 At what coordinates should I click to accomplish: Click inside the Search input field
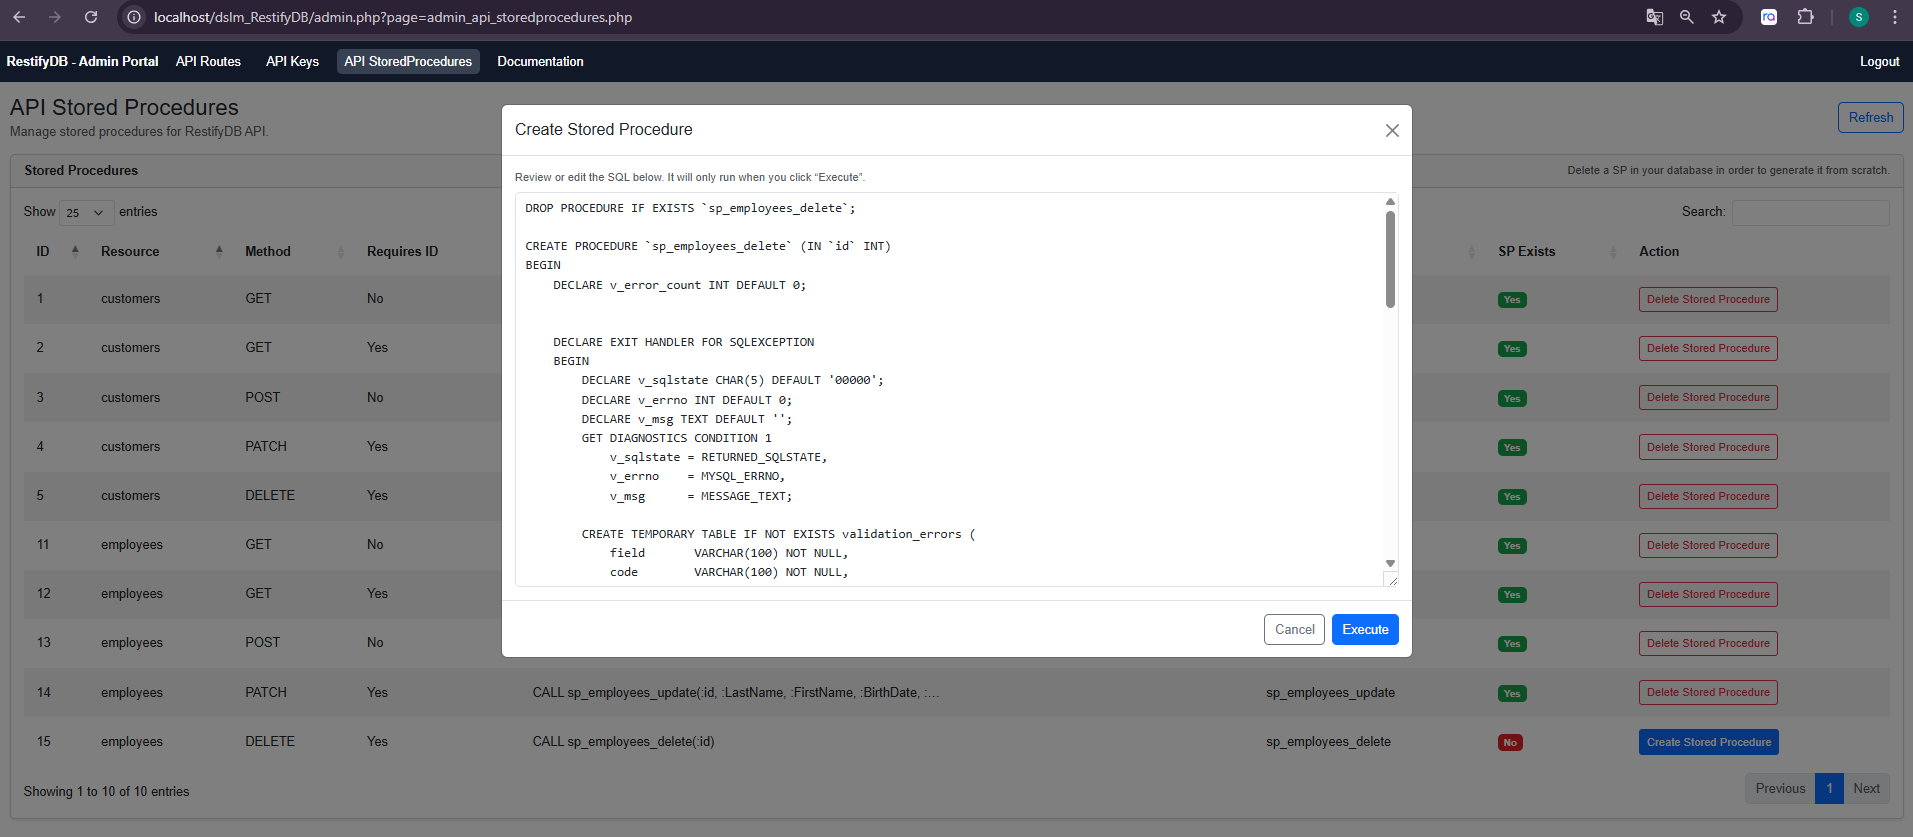1810,212
